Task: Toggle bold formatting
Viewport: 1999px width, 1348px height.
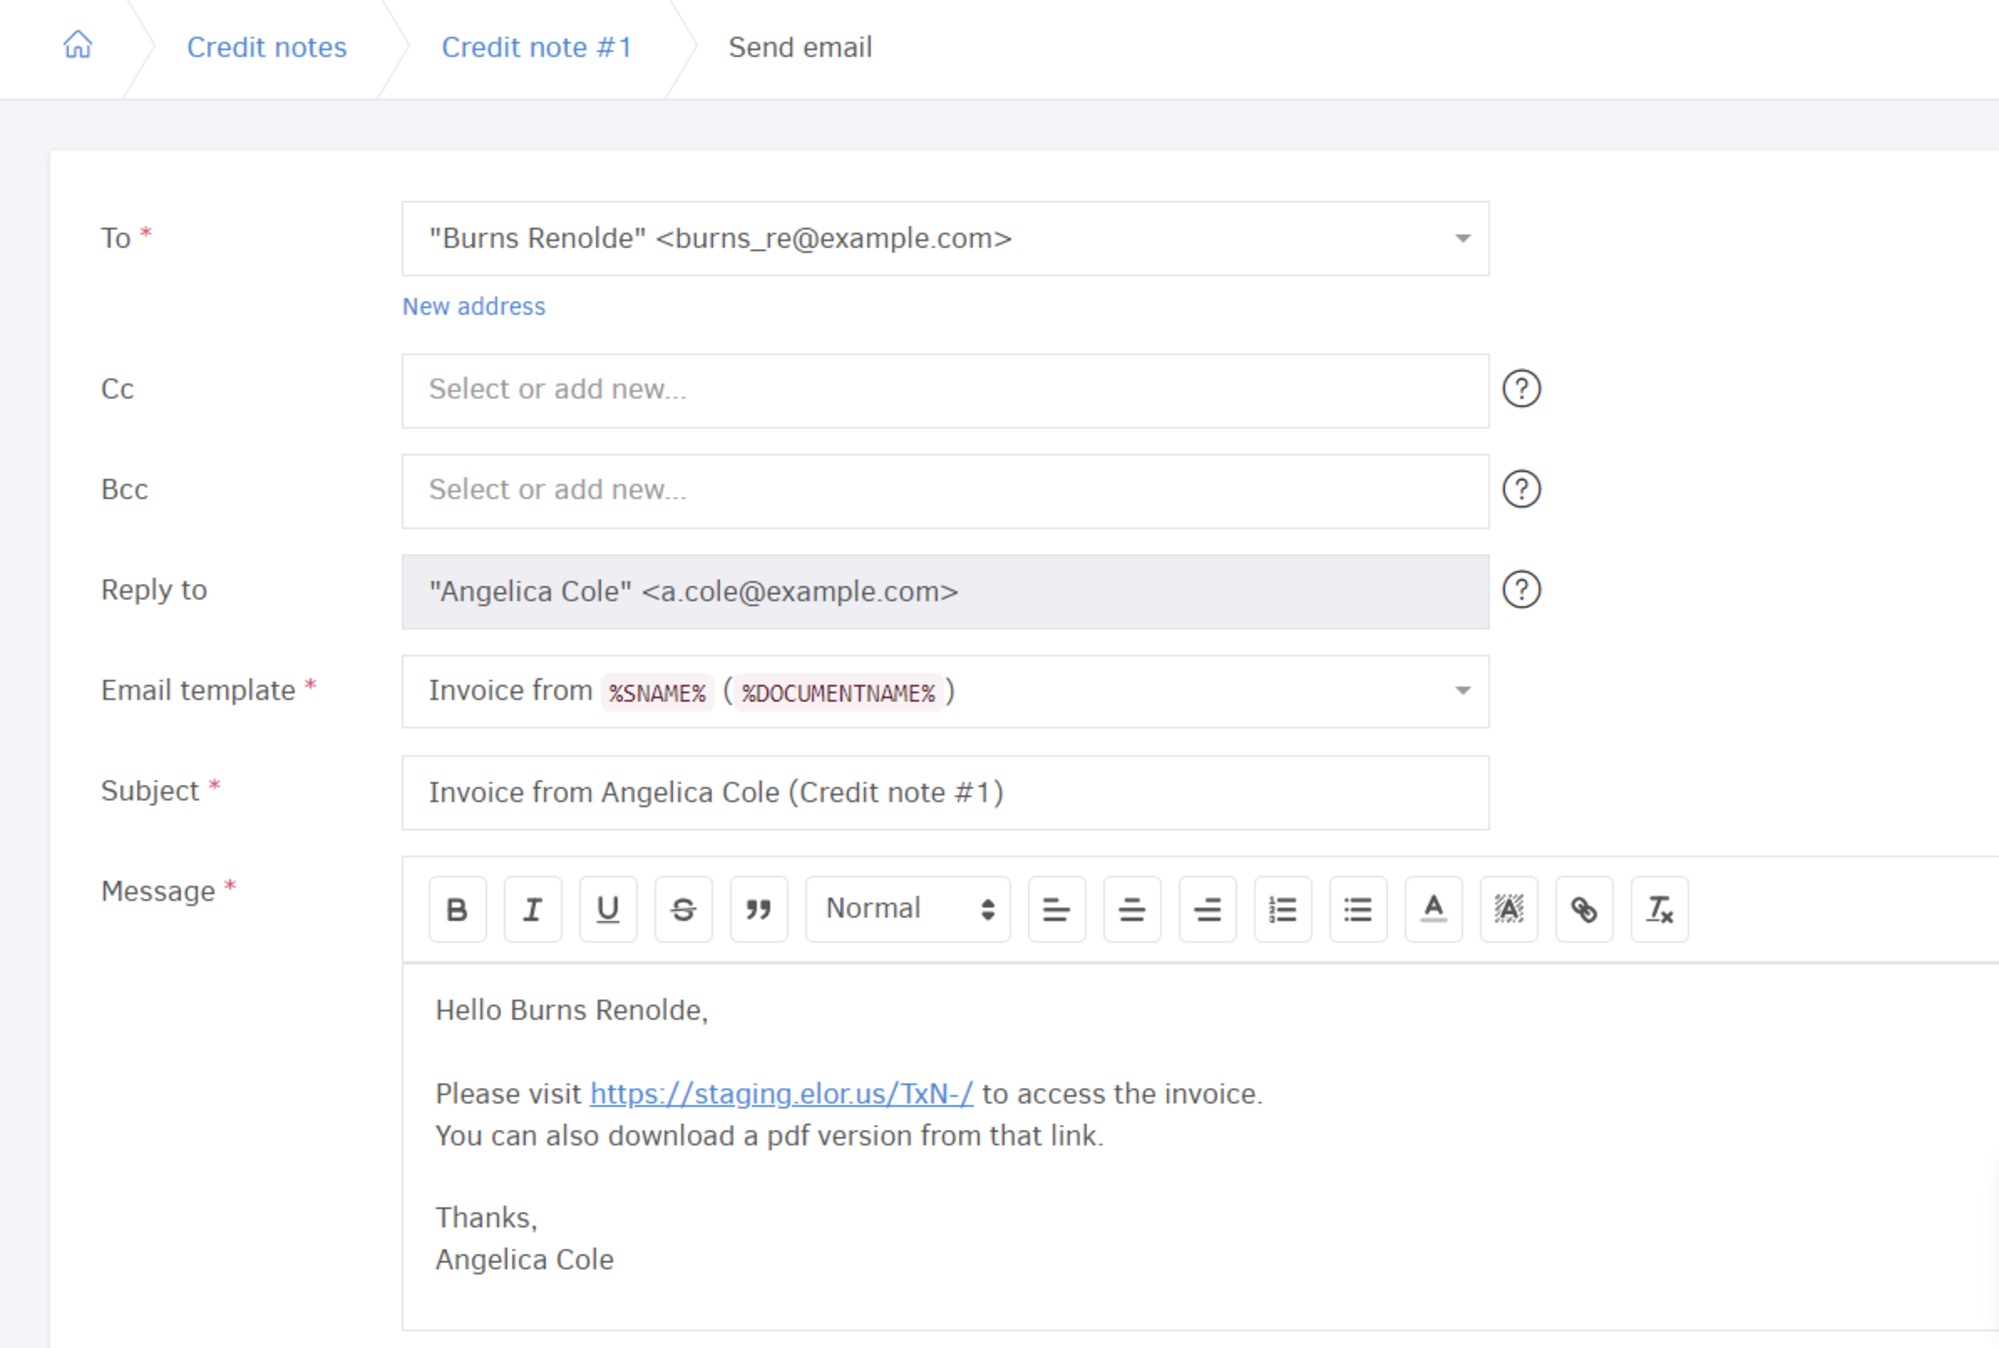Action: (x=457, y=909)
